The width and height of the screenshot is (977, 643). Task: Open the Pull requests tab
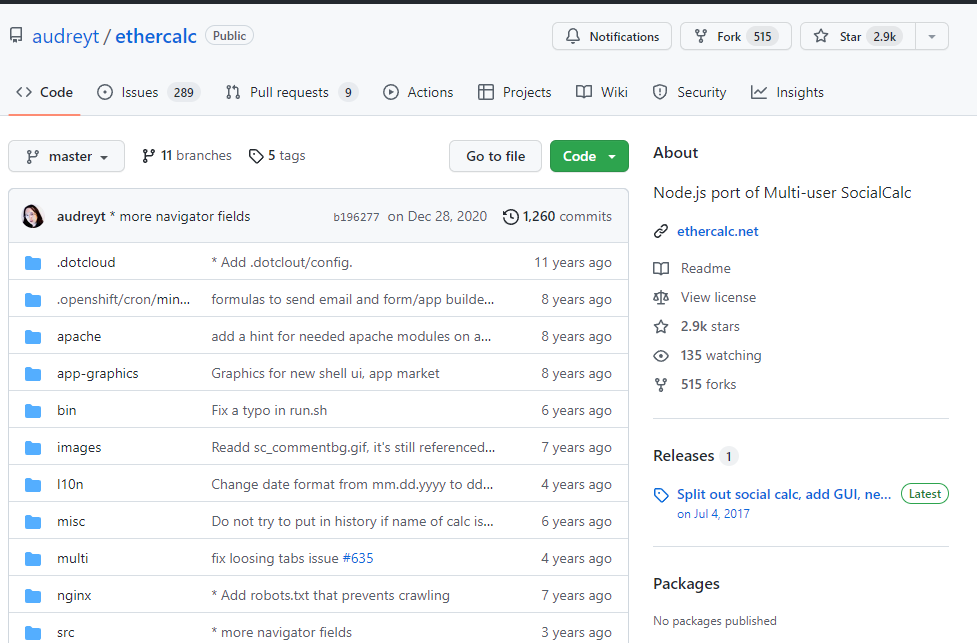292,92
